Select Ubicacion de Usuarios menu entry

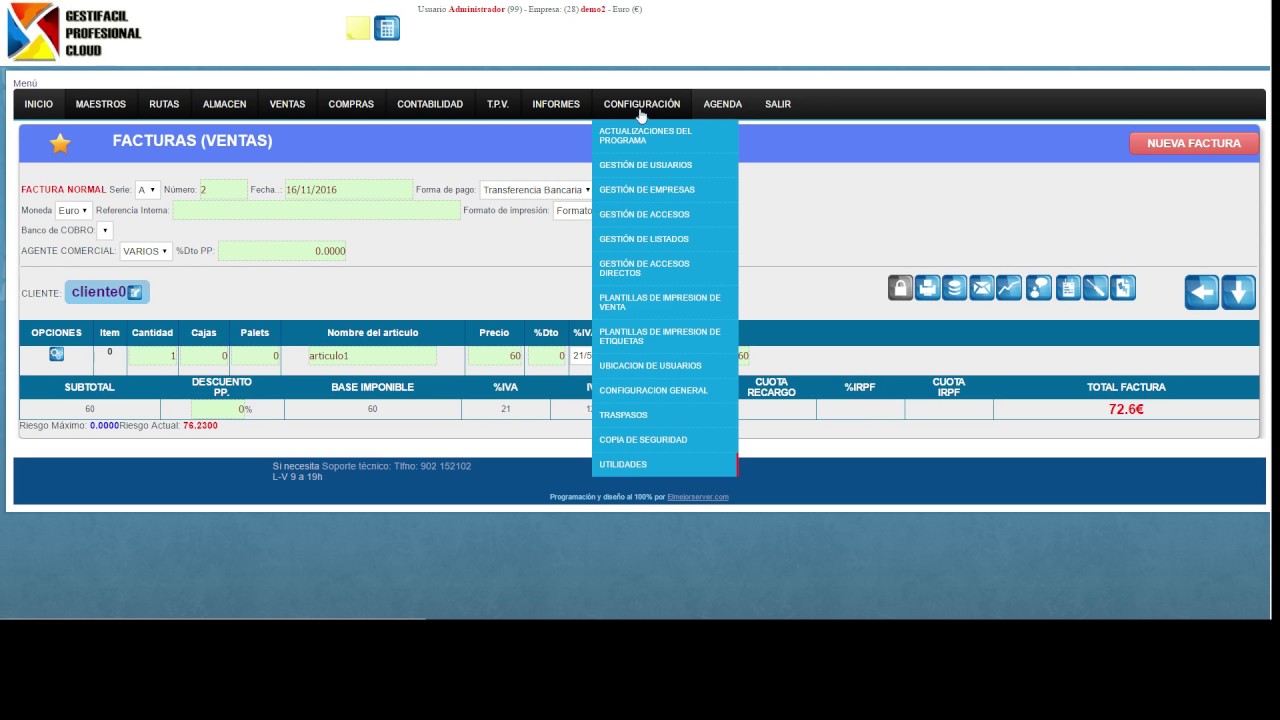pos(665,366)
